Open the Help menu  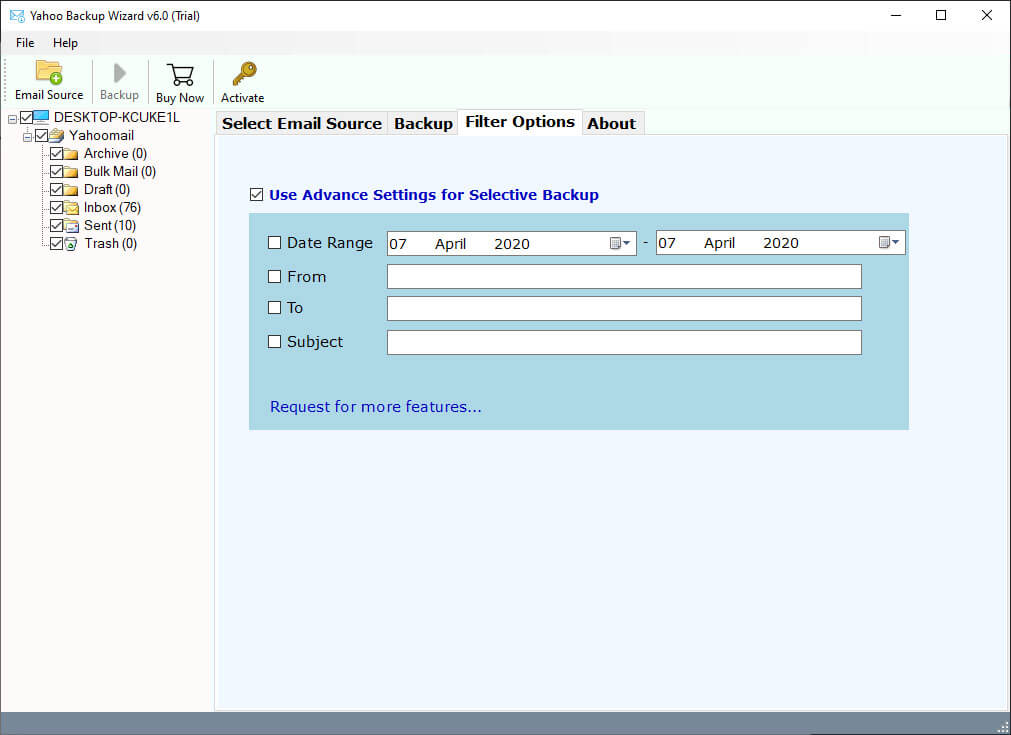[x=65, y=43]
